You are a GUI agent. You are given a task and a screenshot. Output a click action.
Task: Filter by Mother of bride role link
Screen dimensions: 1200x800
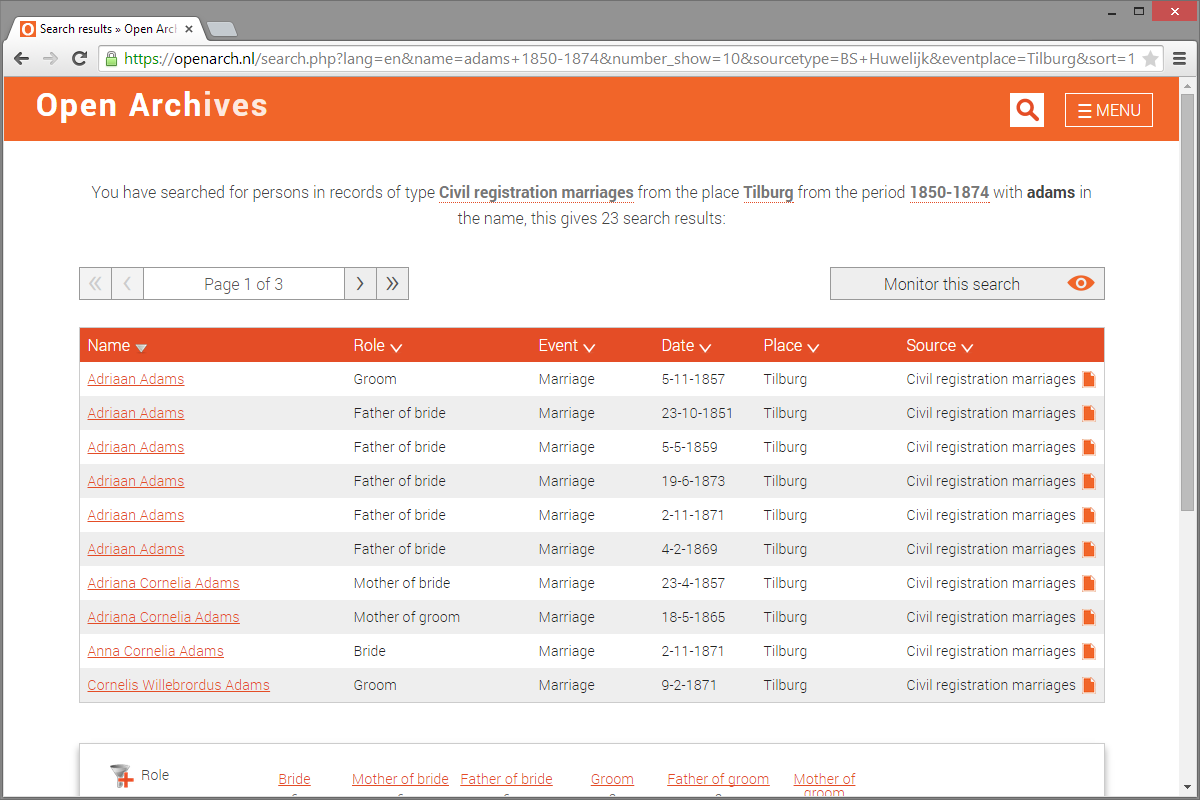400,779
